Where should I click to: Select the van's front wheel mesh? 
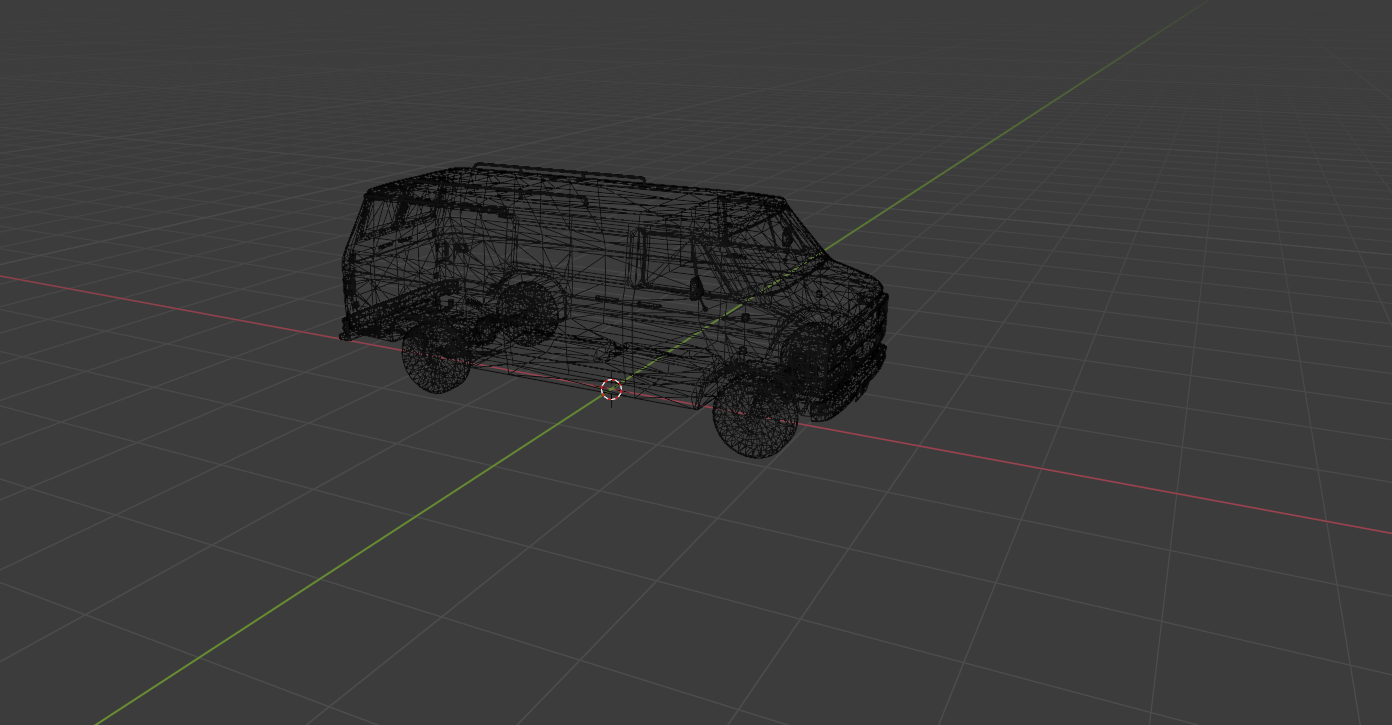[755, 414]
